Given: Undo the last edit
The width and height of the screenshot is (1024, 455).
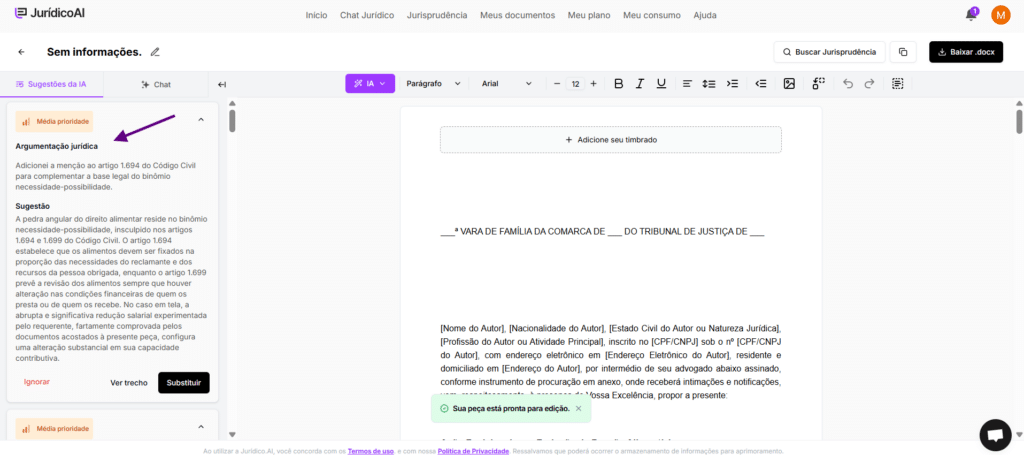Looking at the screenshot, I should [x=848, y=84].
